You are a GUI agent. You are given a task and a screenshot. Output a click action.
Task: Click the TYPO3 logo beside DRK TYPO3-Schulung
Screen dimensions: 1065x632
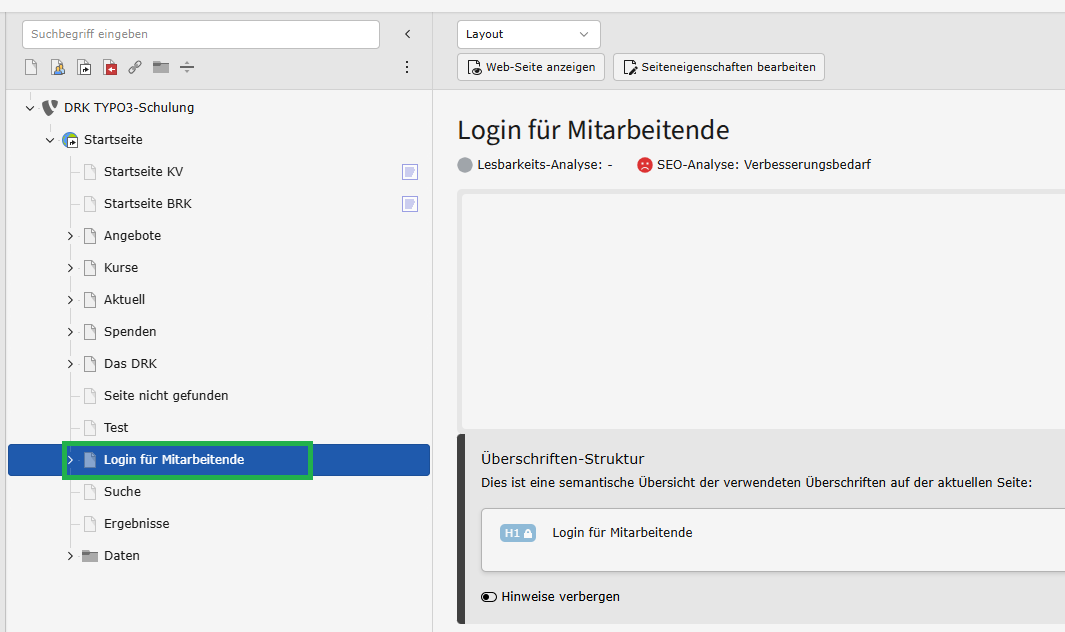50,107
